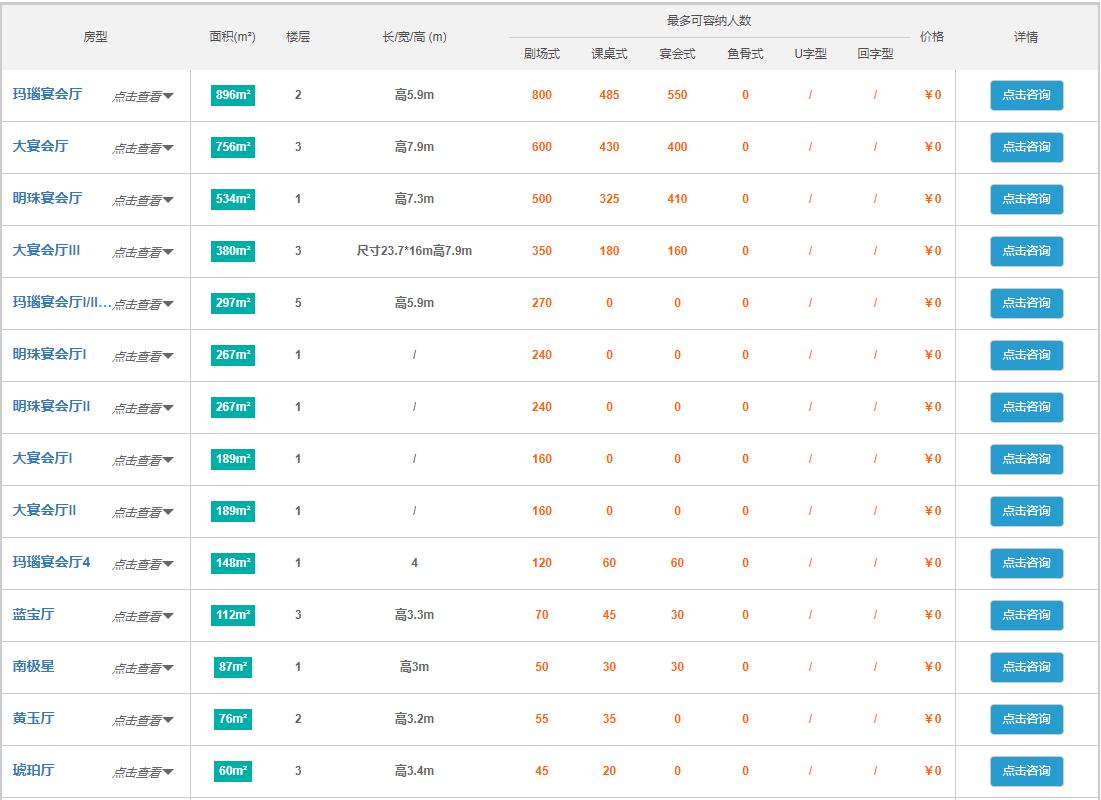Viewport: 1101px width, 800px height.
Task: Click the 详情 column header
Action: (1026, 37)
